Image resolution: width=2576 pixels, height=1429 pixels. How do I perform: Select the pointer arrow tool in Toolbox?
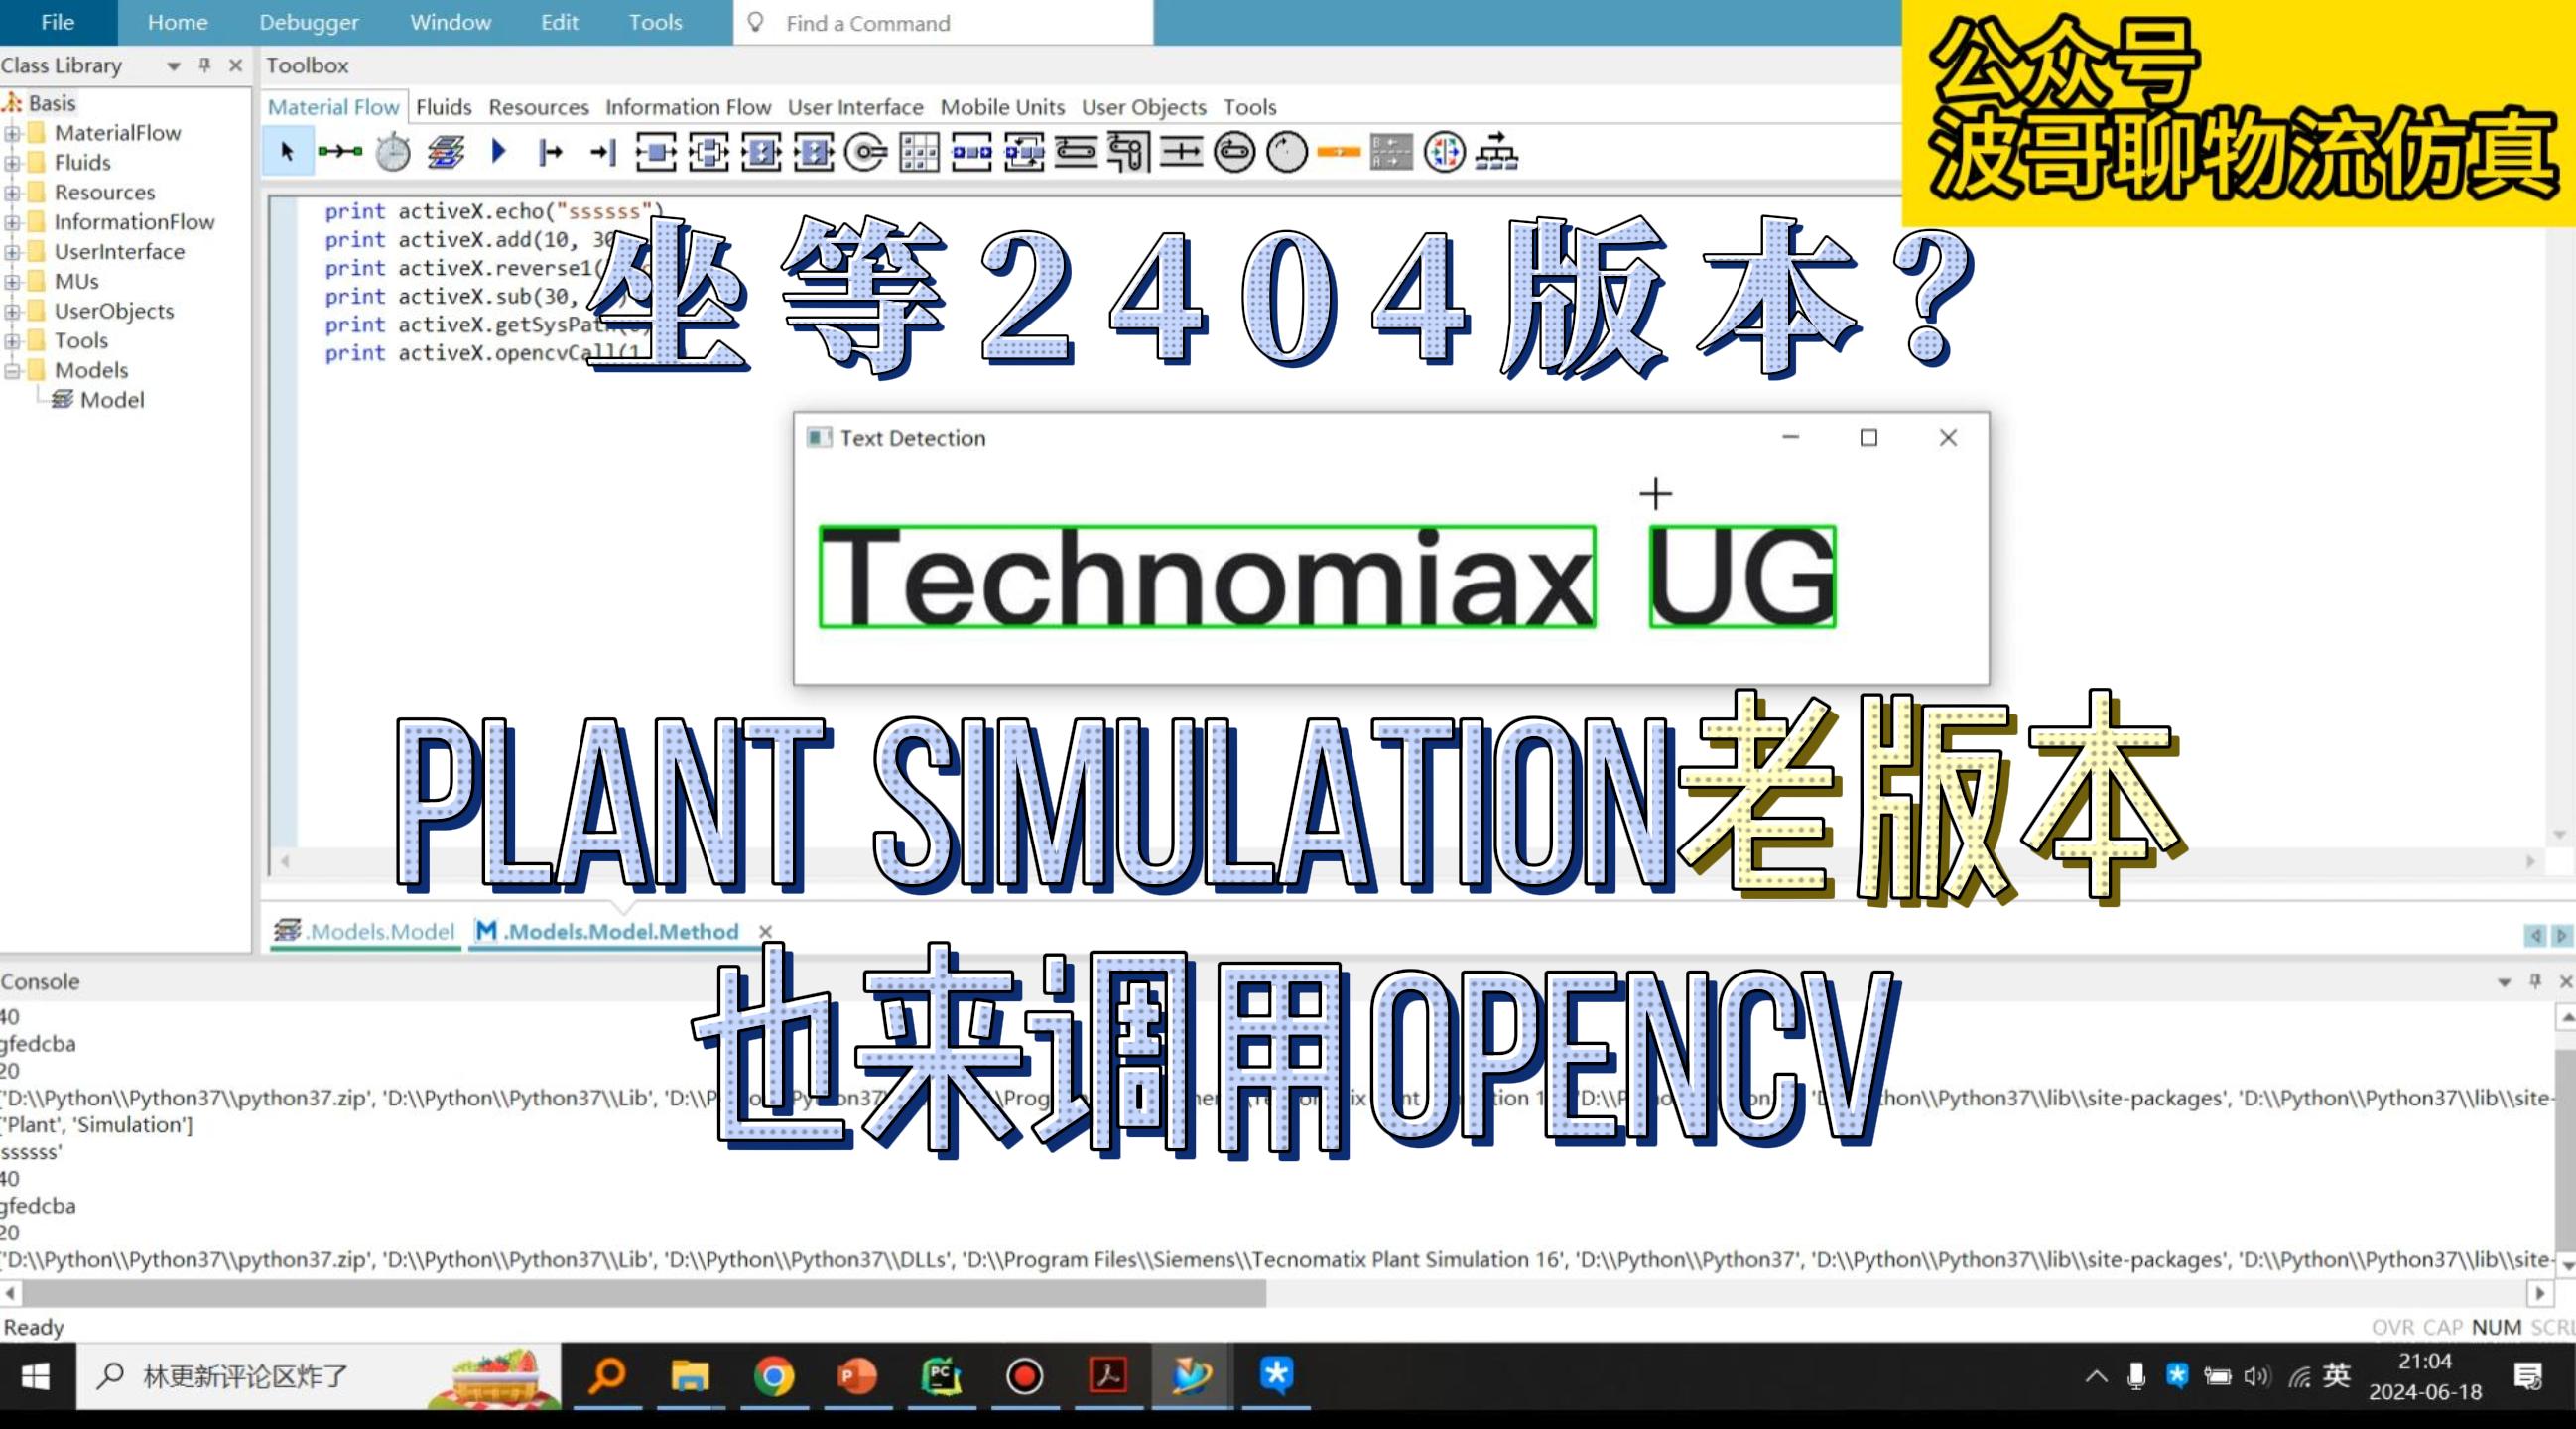click(x=288, y=152)
